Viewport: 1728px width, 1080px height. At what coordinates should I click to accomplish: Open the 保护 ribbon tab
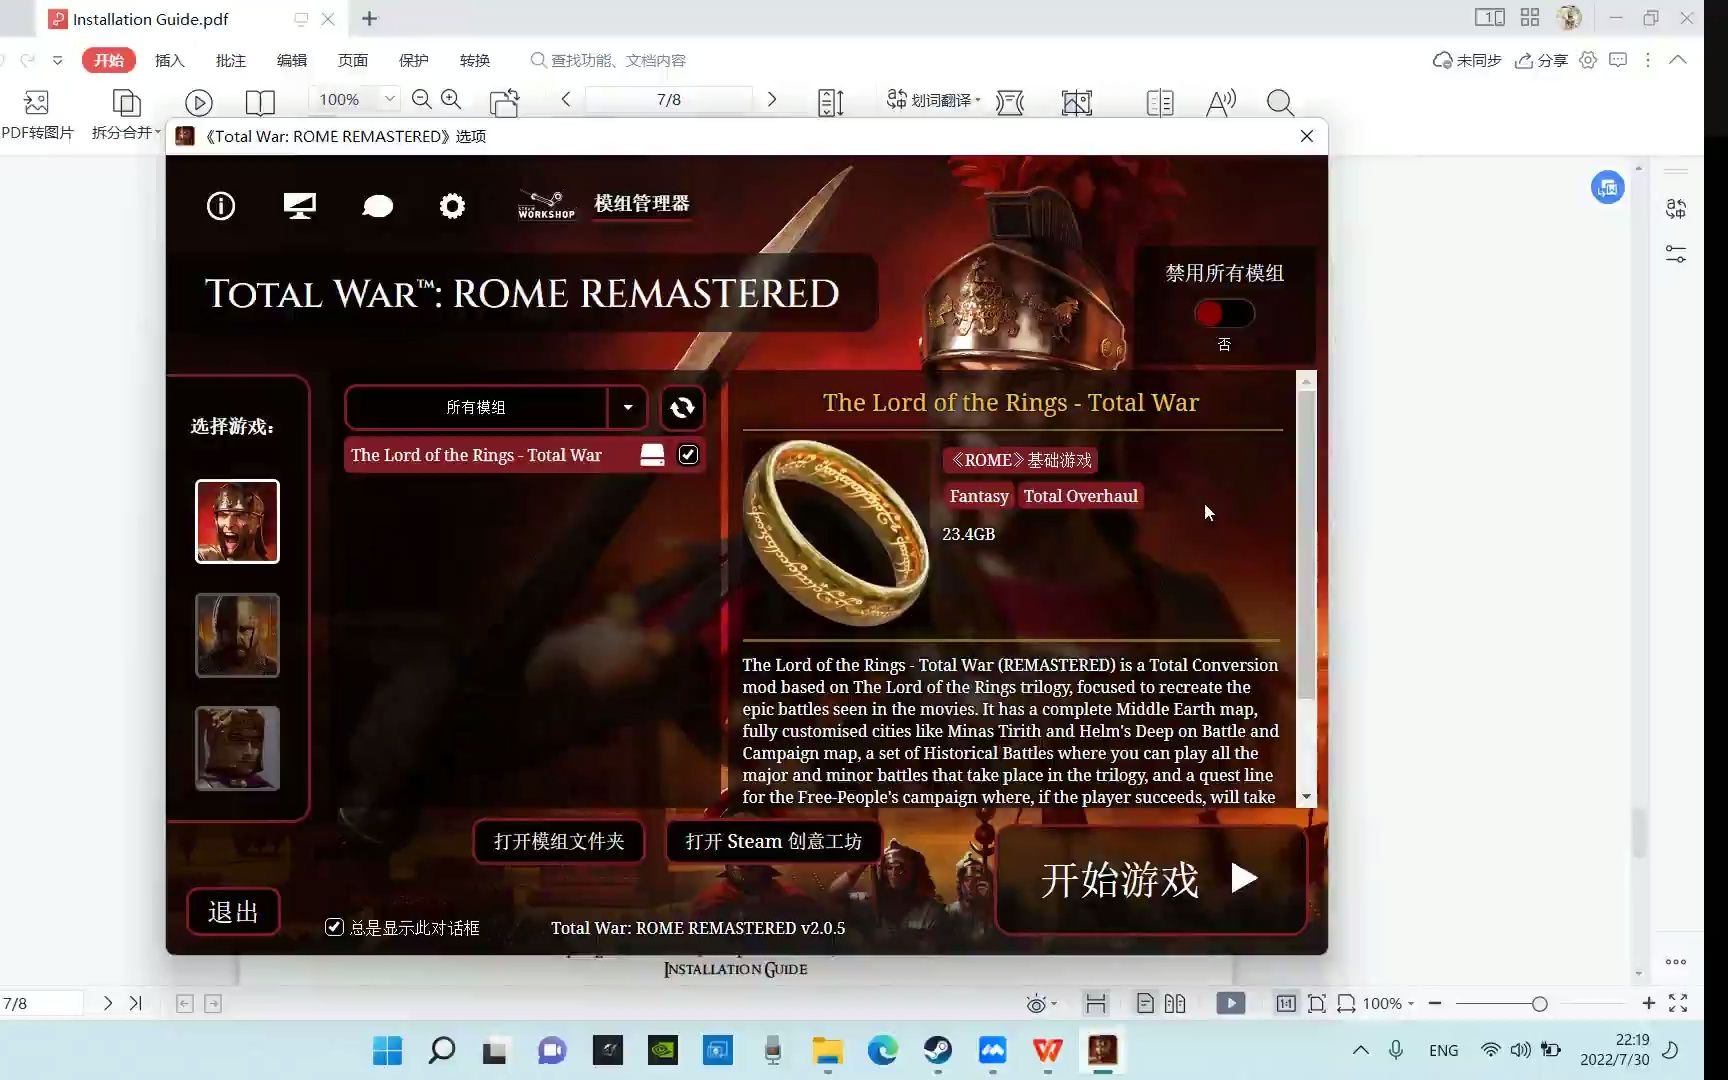[x=414, y=60]
